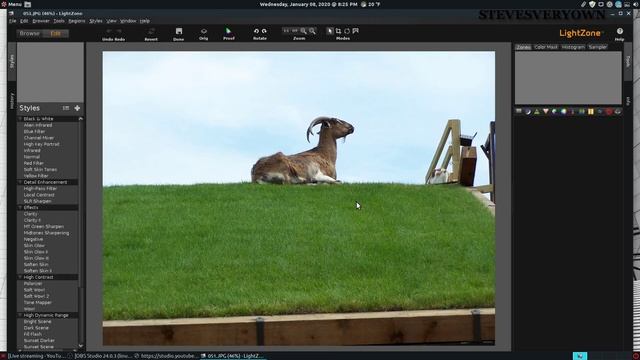Click the styles list scrollbar down arrow
Screen dimensions: 640x360
pos(80,346)
